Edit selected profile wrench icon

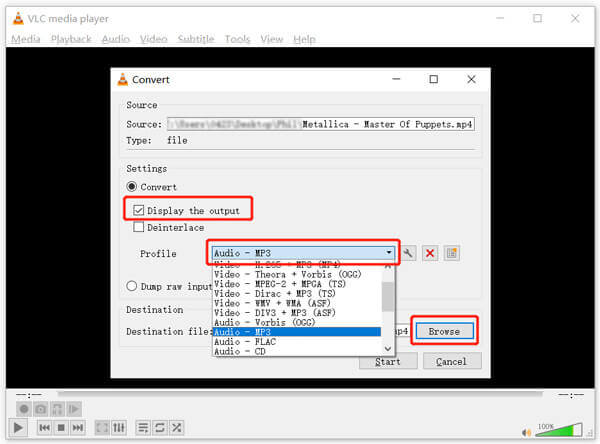coord(408,253)
